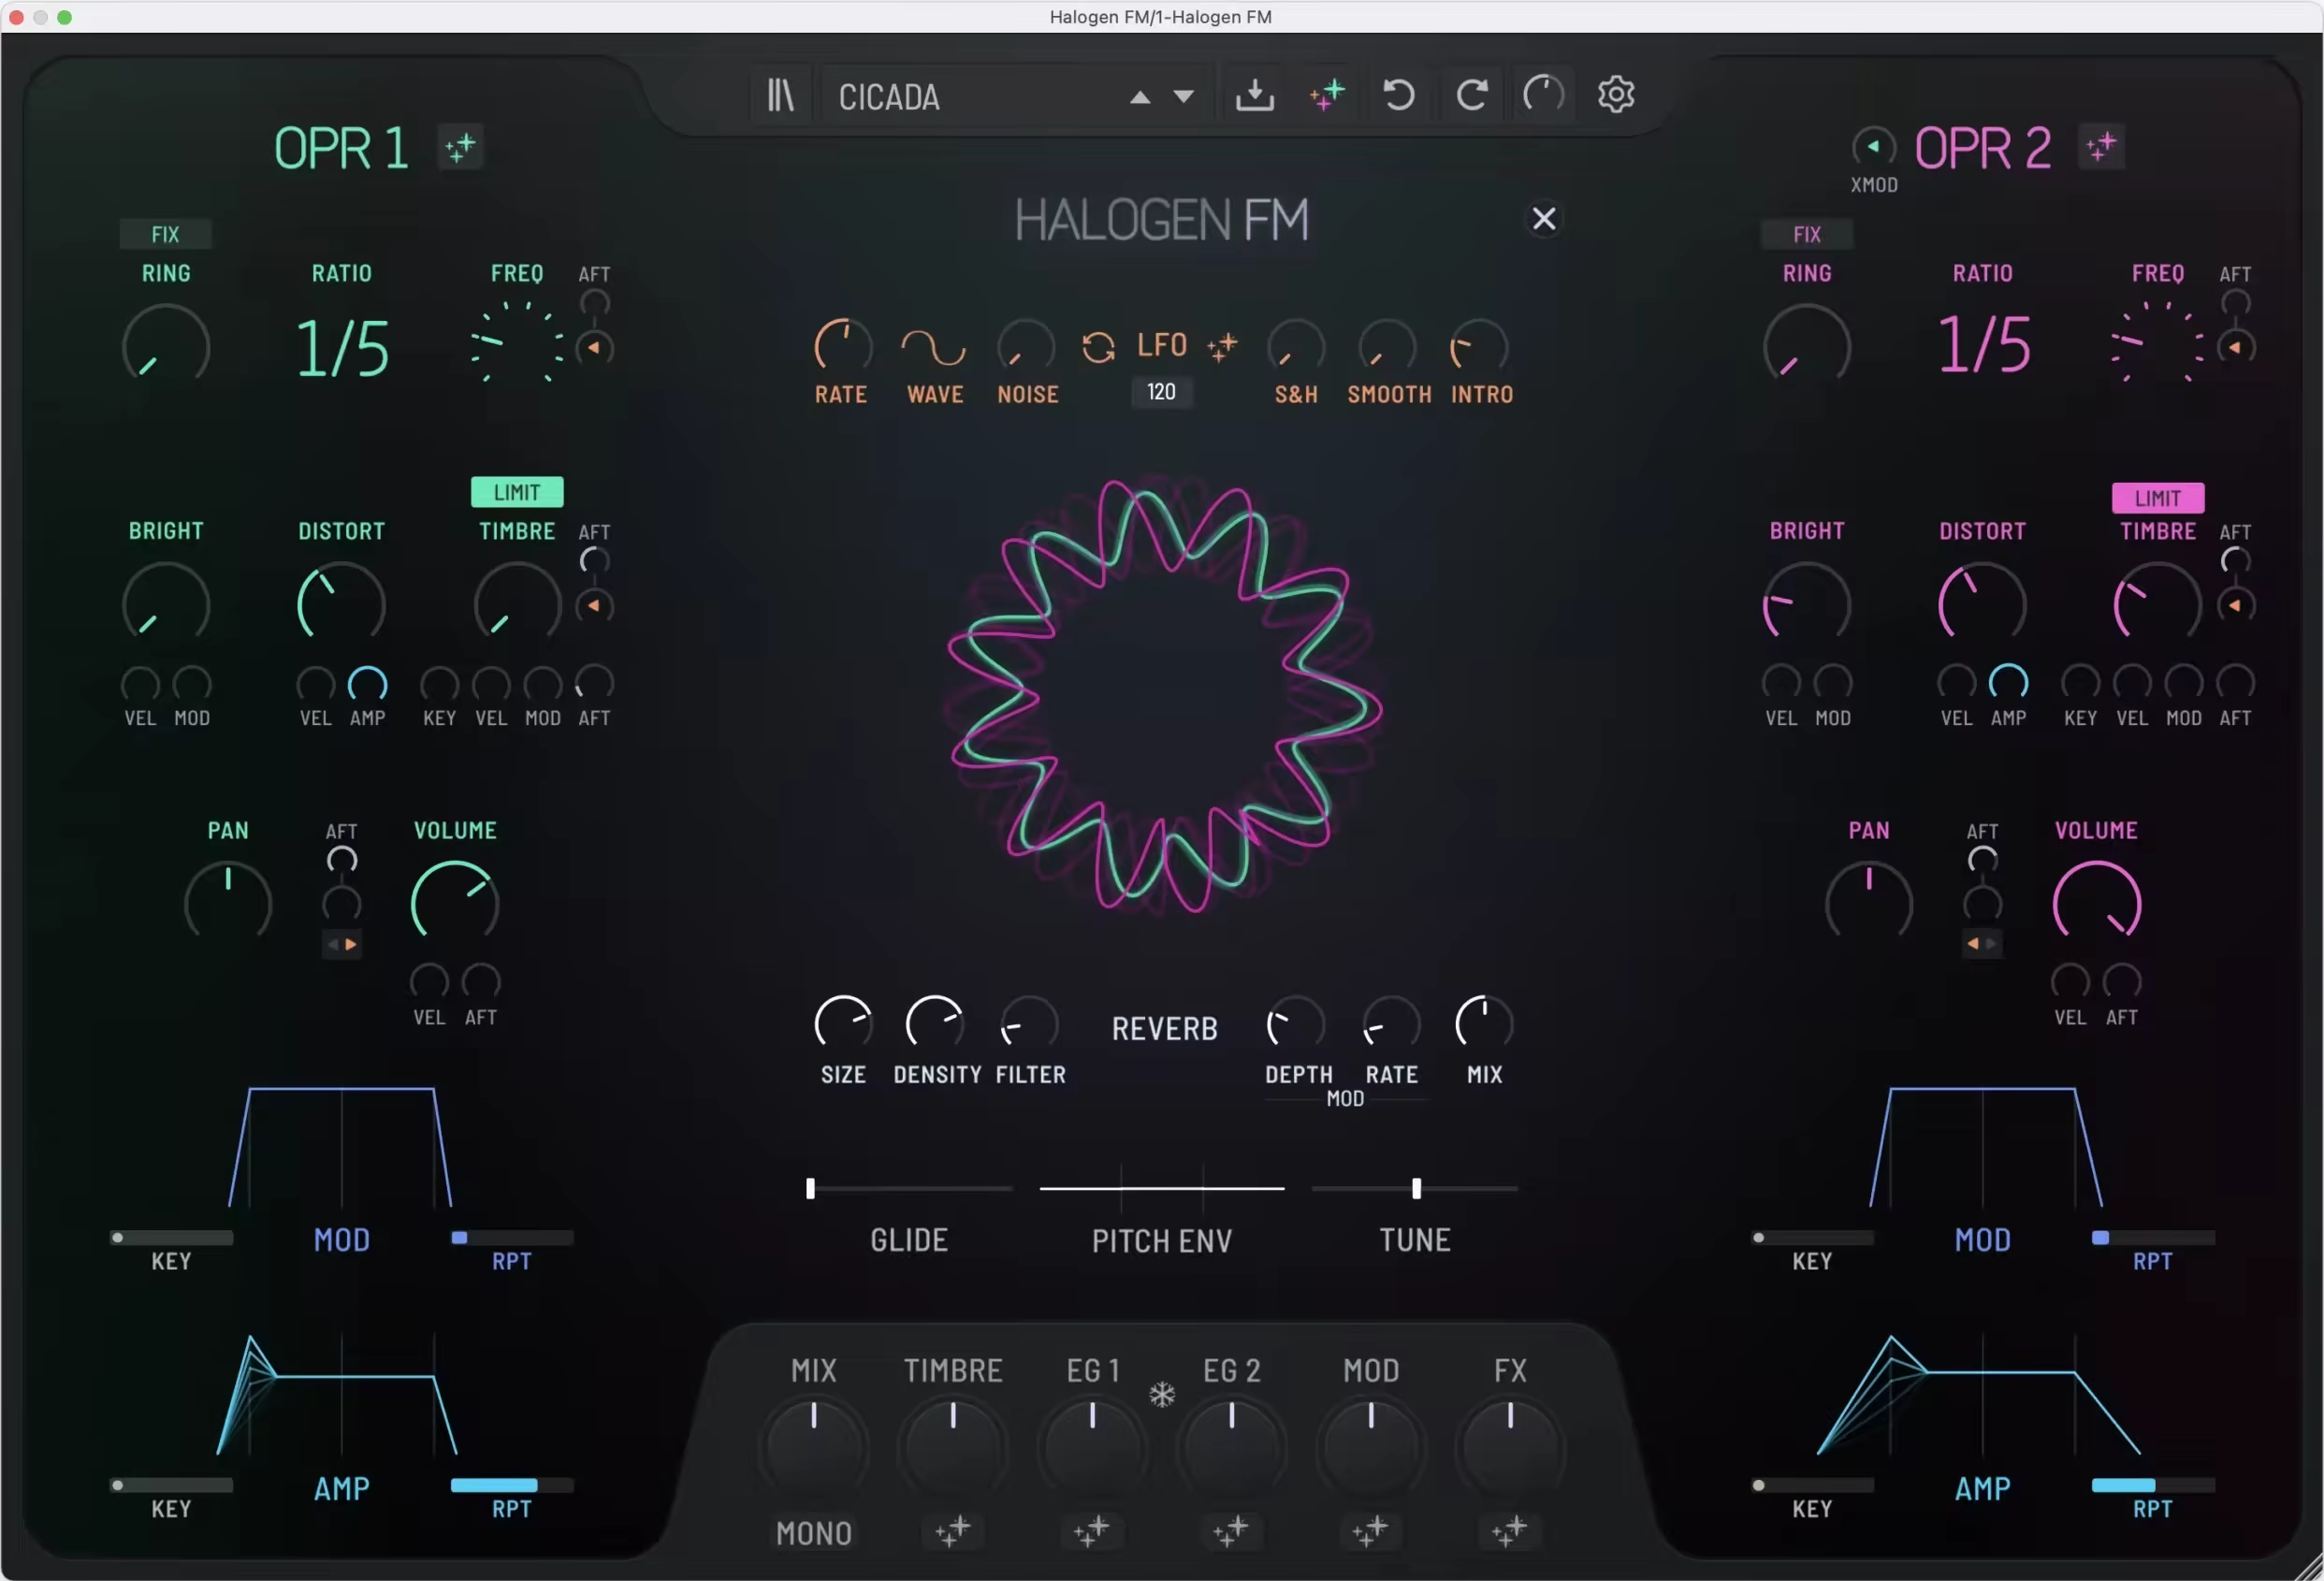Click the OPR 1 RATIO 1/5 value
2324x1581 pixels.
342,349
